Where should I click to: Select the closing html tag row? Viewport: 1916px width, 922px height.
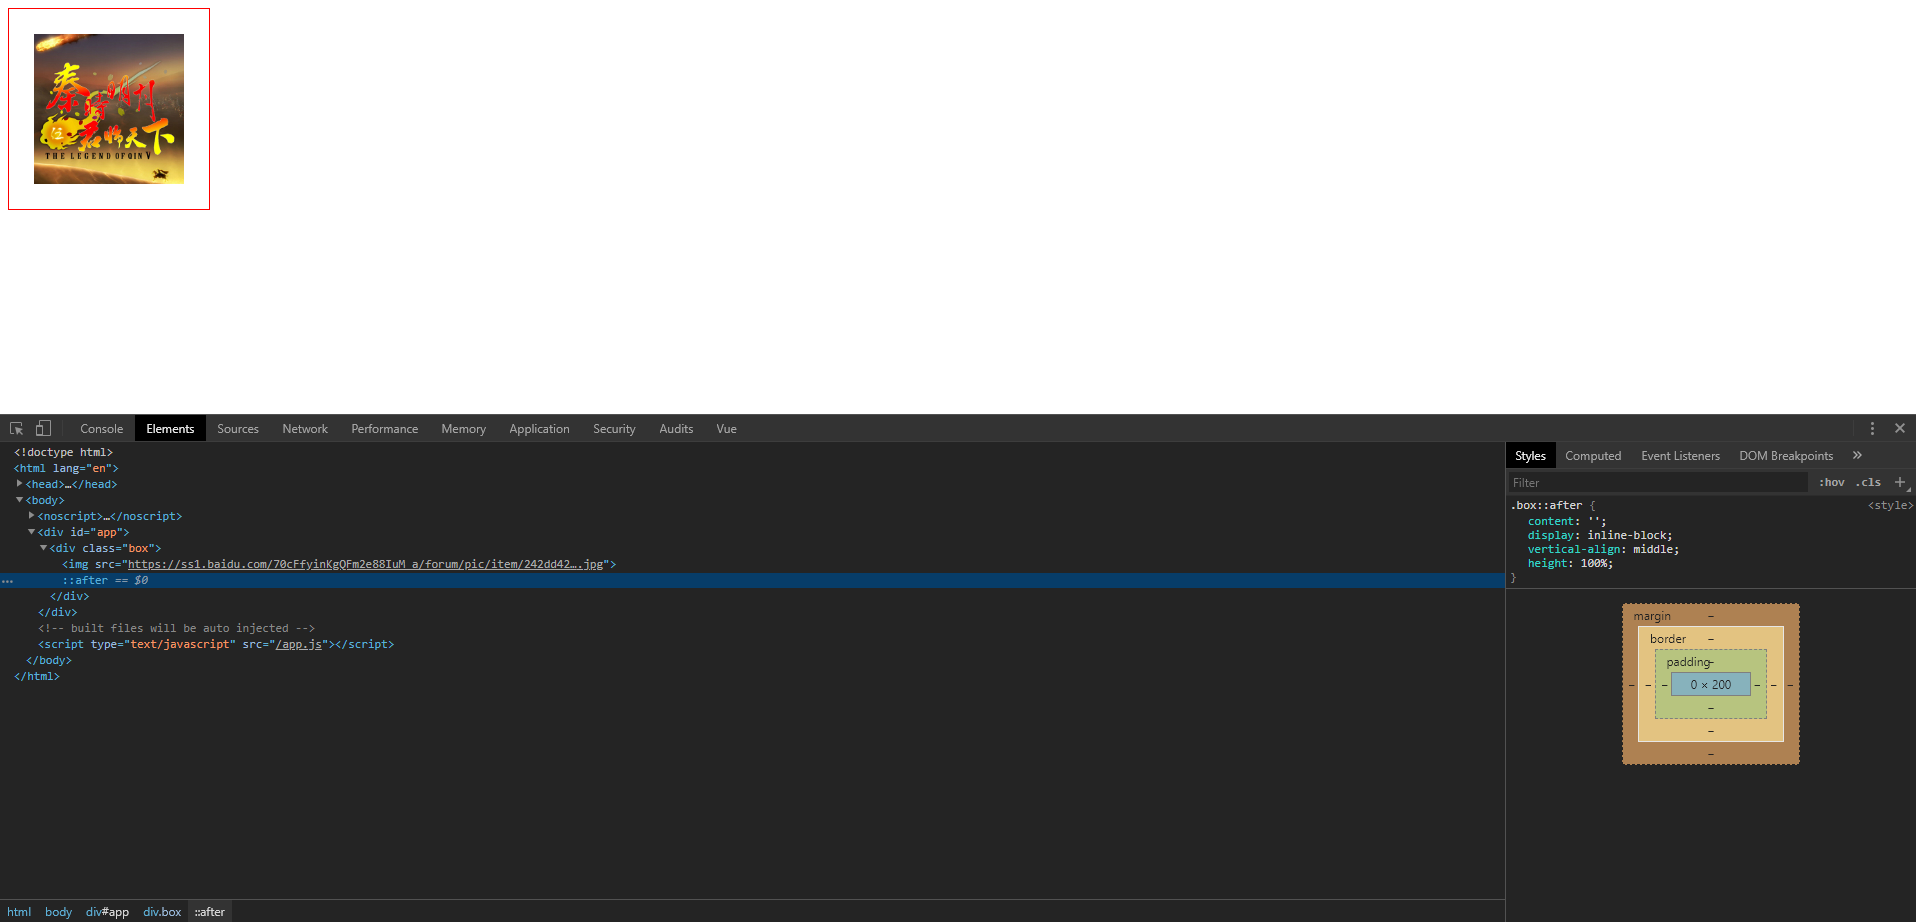pos(37,676)
